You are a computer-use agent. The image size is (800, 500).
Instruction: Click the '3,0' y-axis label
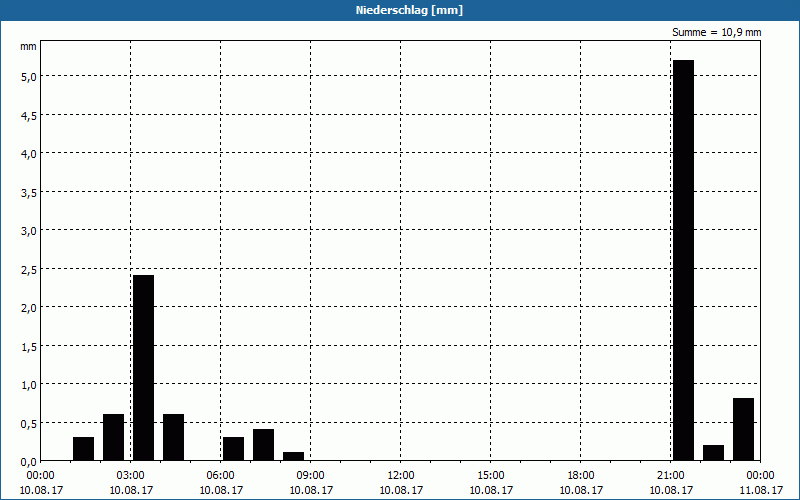(x=29, y=231)
